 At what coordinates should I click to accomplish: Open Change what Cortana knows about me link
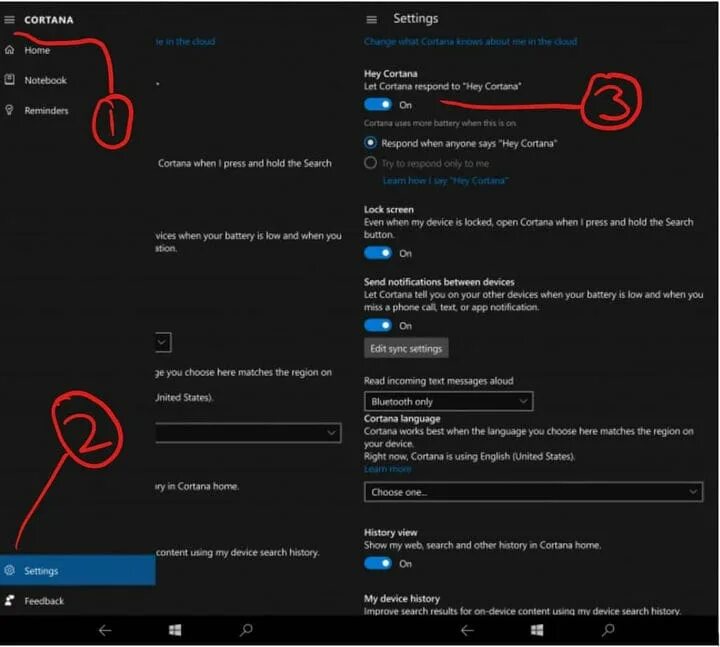click(471, 41)
